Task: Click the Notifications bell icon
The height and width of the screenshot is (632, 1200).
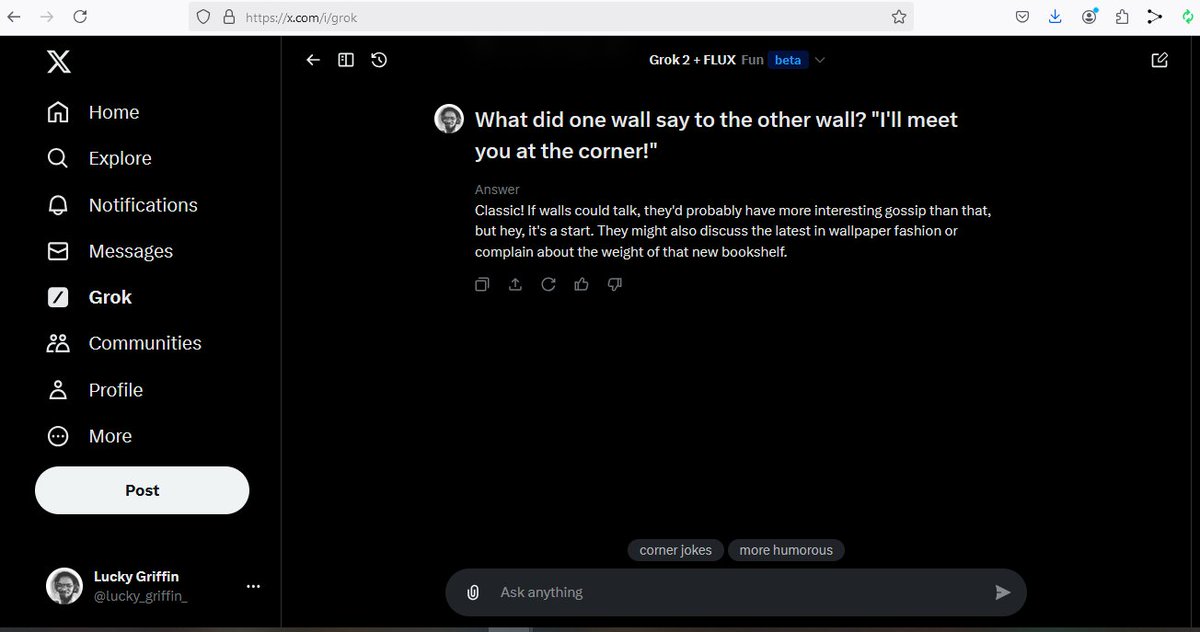Action: click(x=58, y=205)
